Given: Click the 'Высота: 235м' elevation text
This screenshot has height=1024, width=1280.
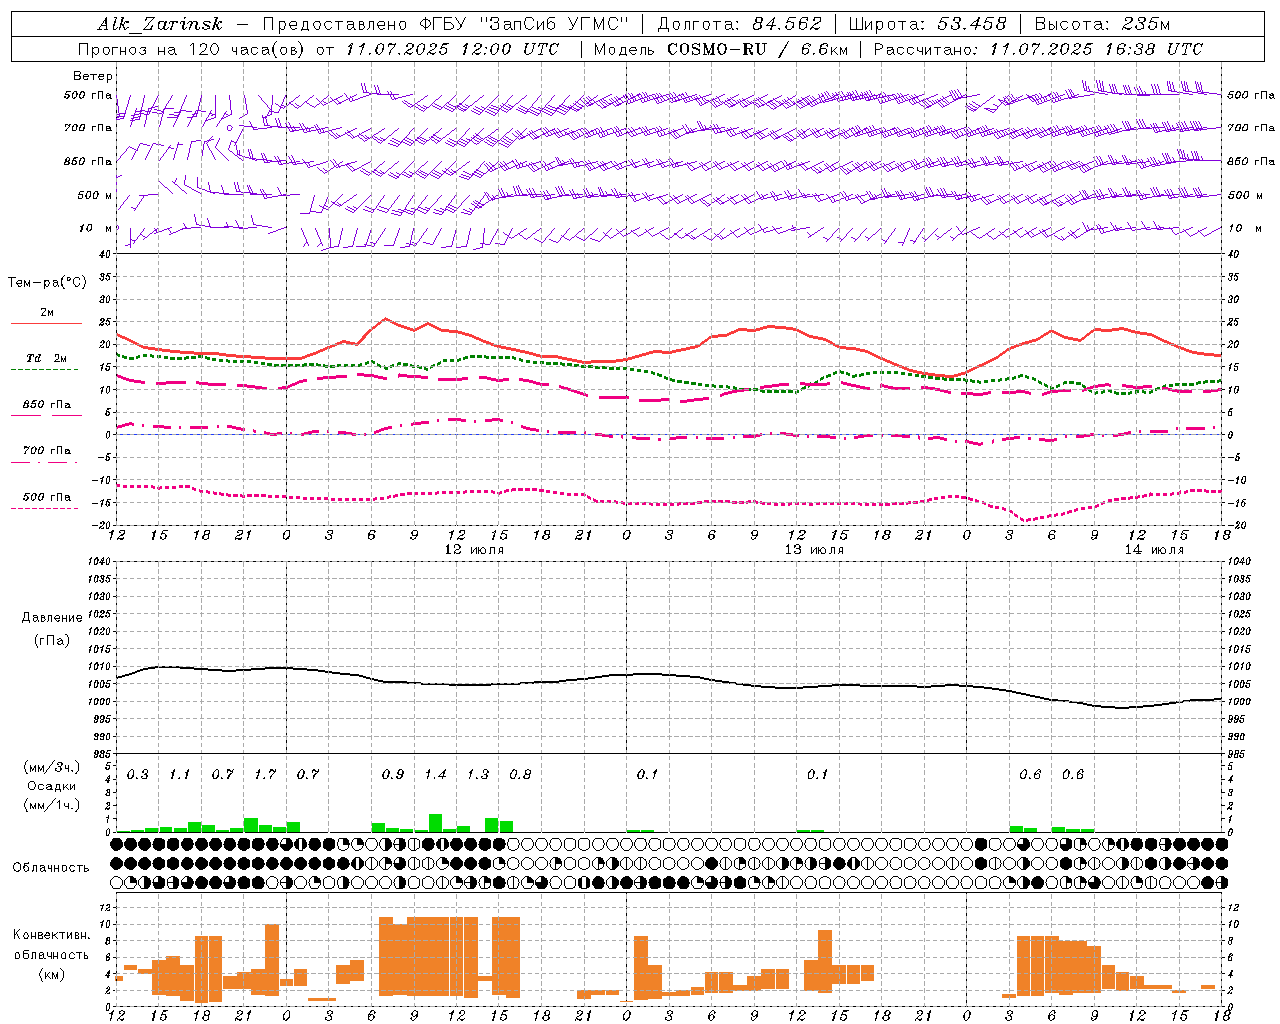Looking at the screenshot, I should tap(1102, 24).
